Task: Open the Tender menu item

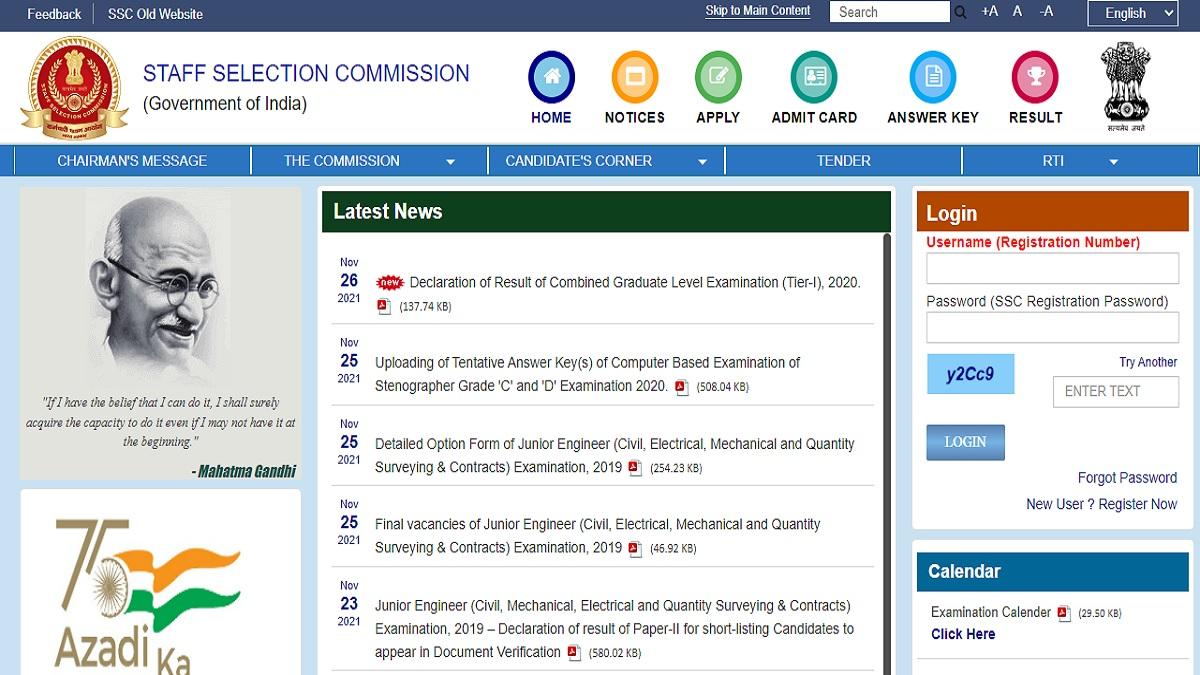Action: click(843, 160)
